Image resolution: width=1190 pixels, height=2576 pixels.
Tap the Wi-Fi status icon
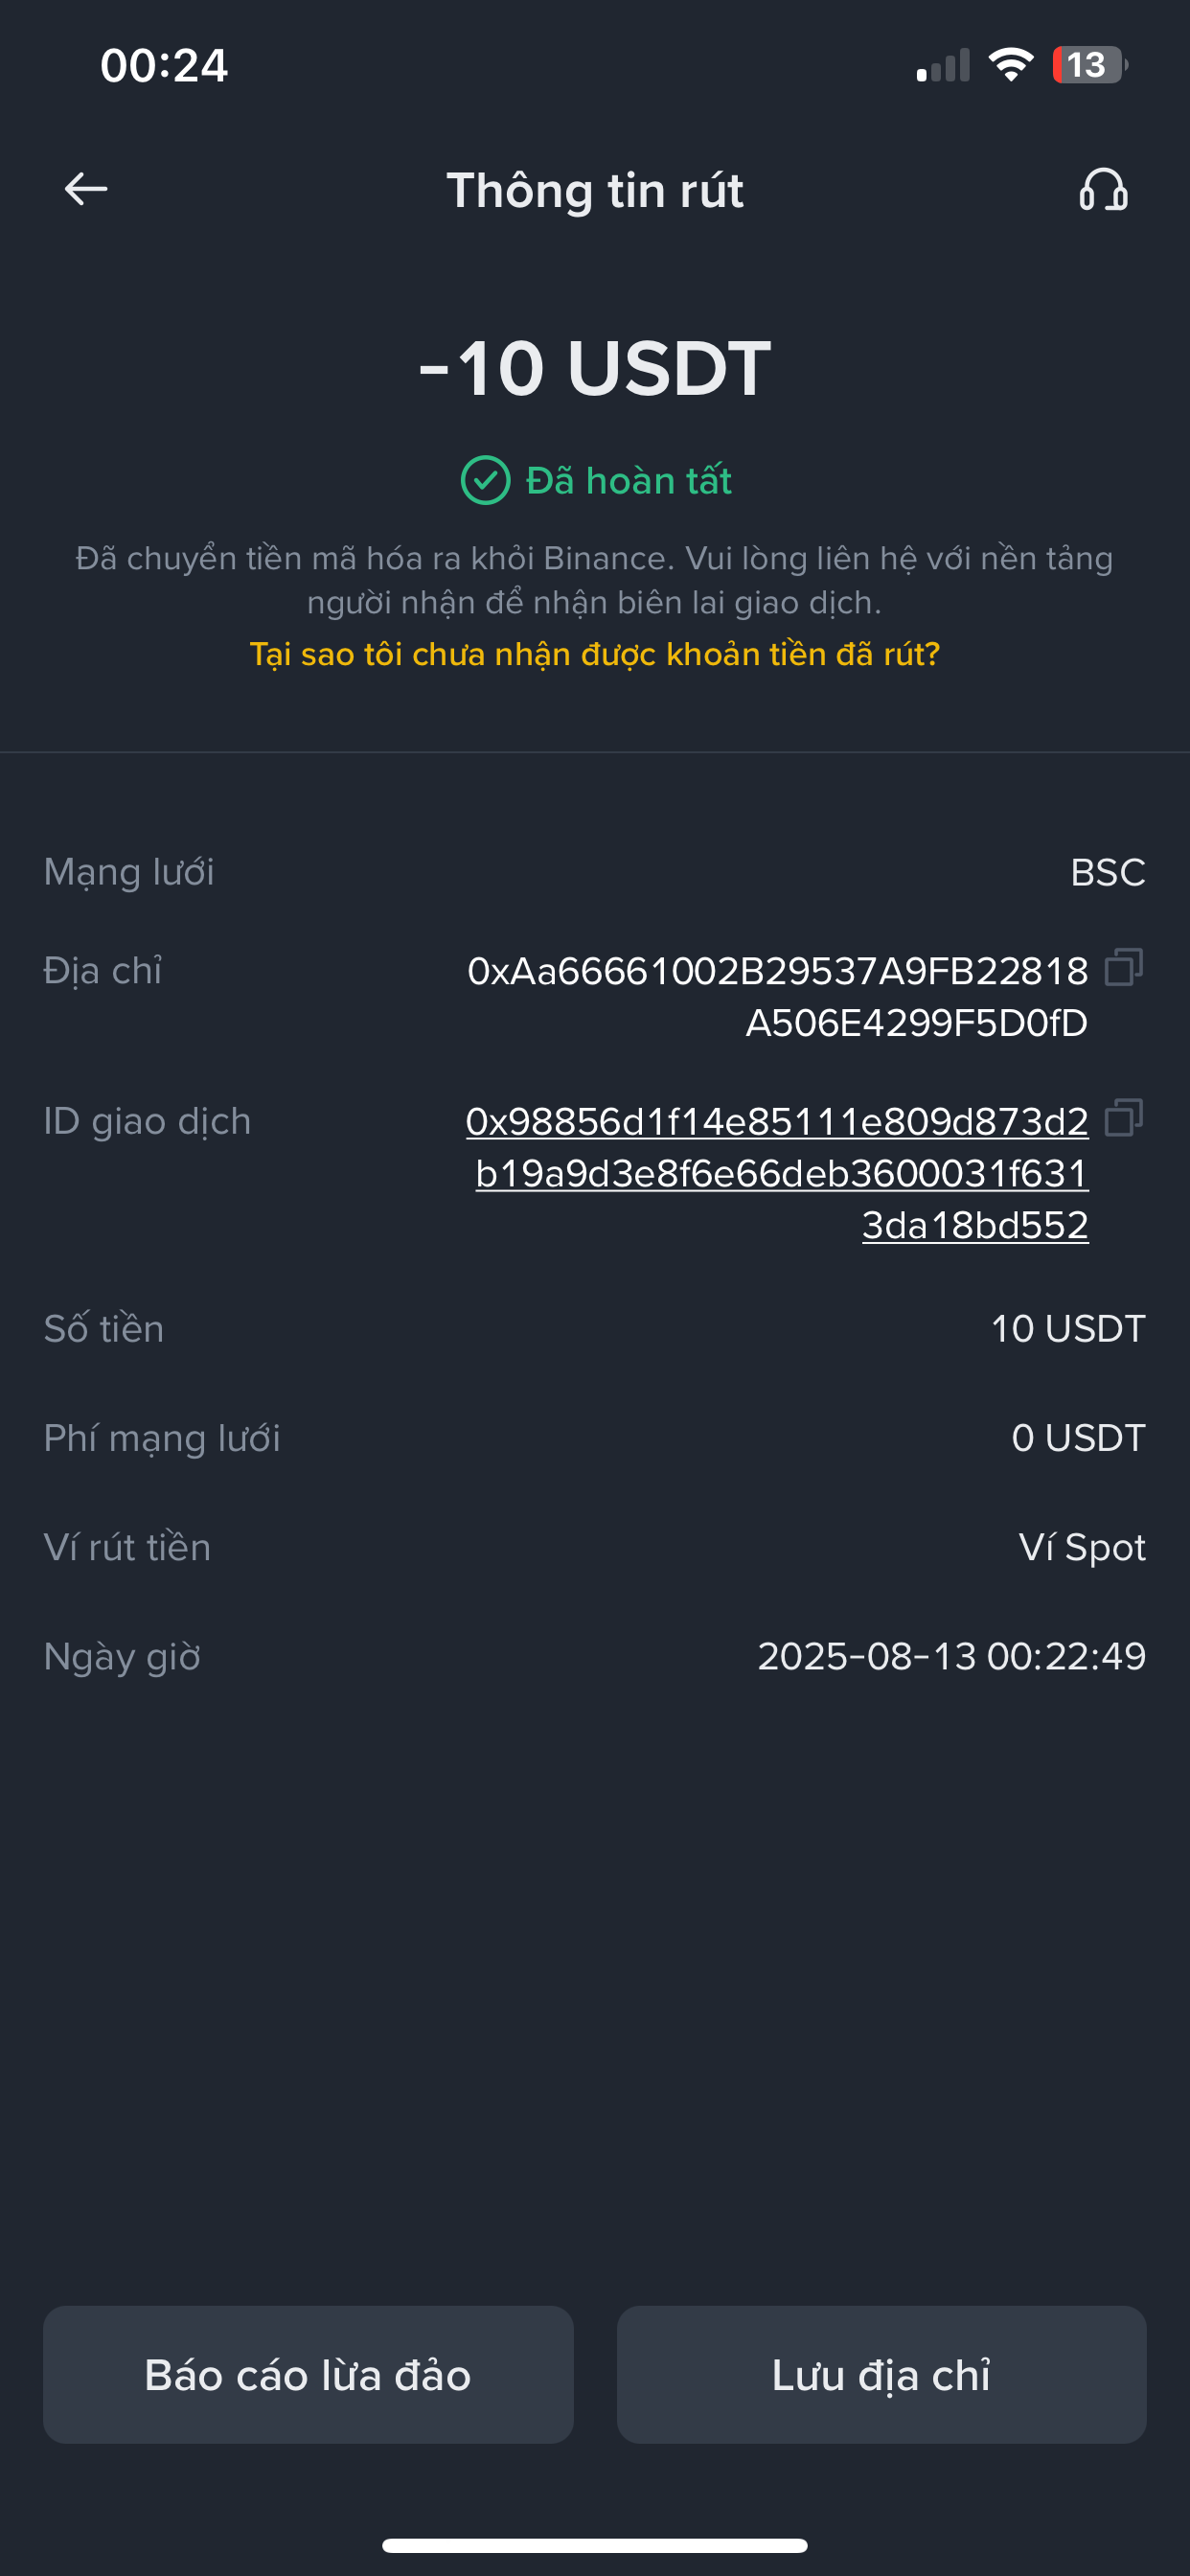(1010, 66)
